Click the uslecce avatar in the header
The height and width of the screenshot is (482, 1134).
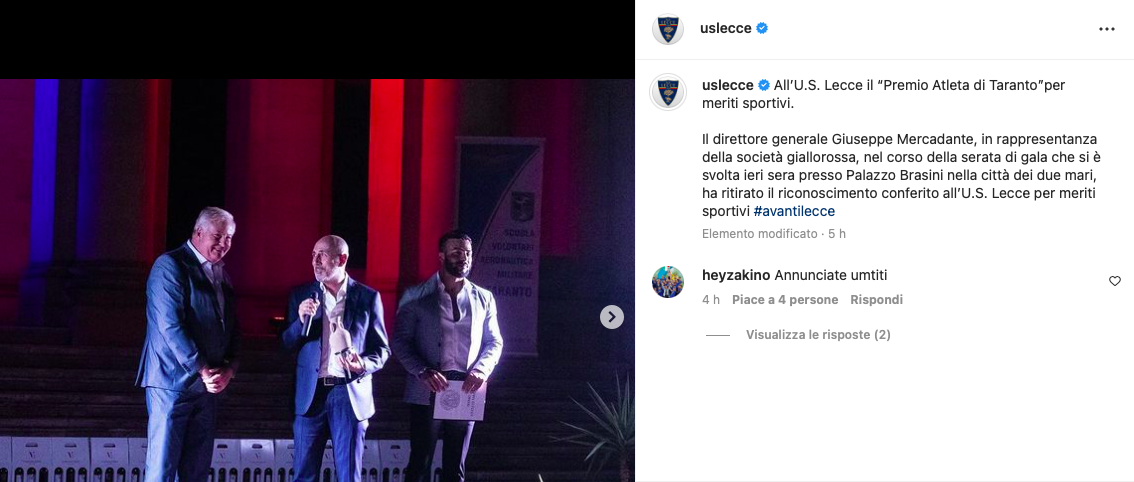tap(668, 29)
